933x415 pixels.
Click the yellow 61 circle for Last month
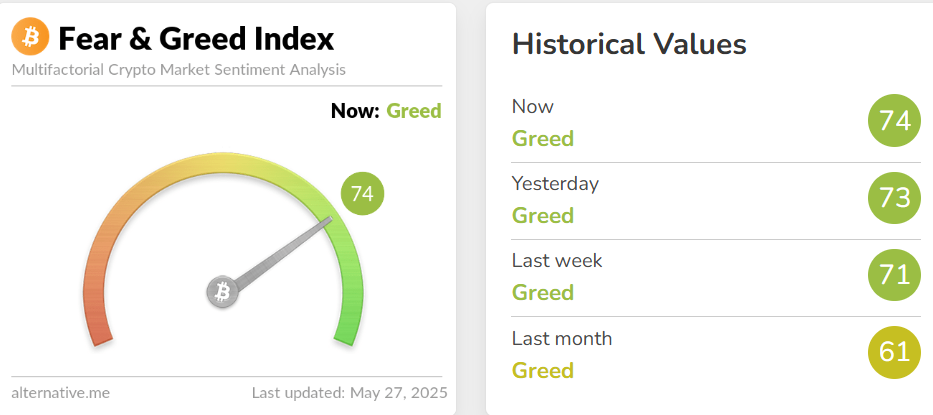(x=894, y=352)
